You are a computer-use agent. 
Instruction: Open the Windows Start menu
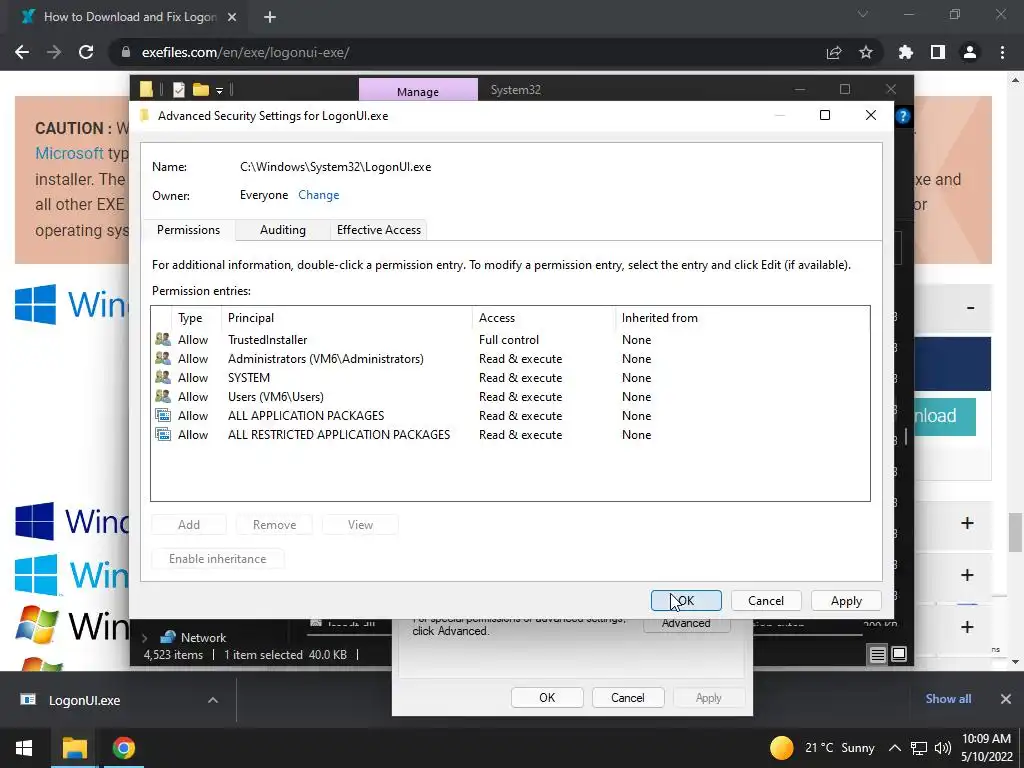click(x=24, y=748)
